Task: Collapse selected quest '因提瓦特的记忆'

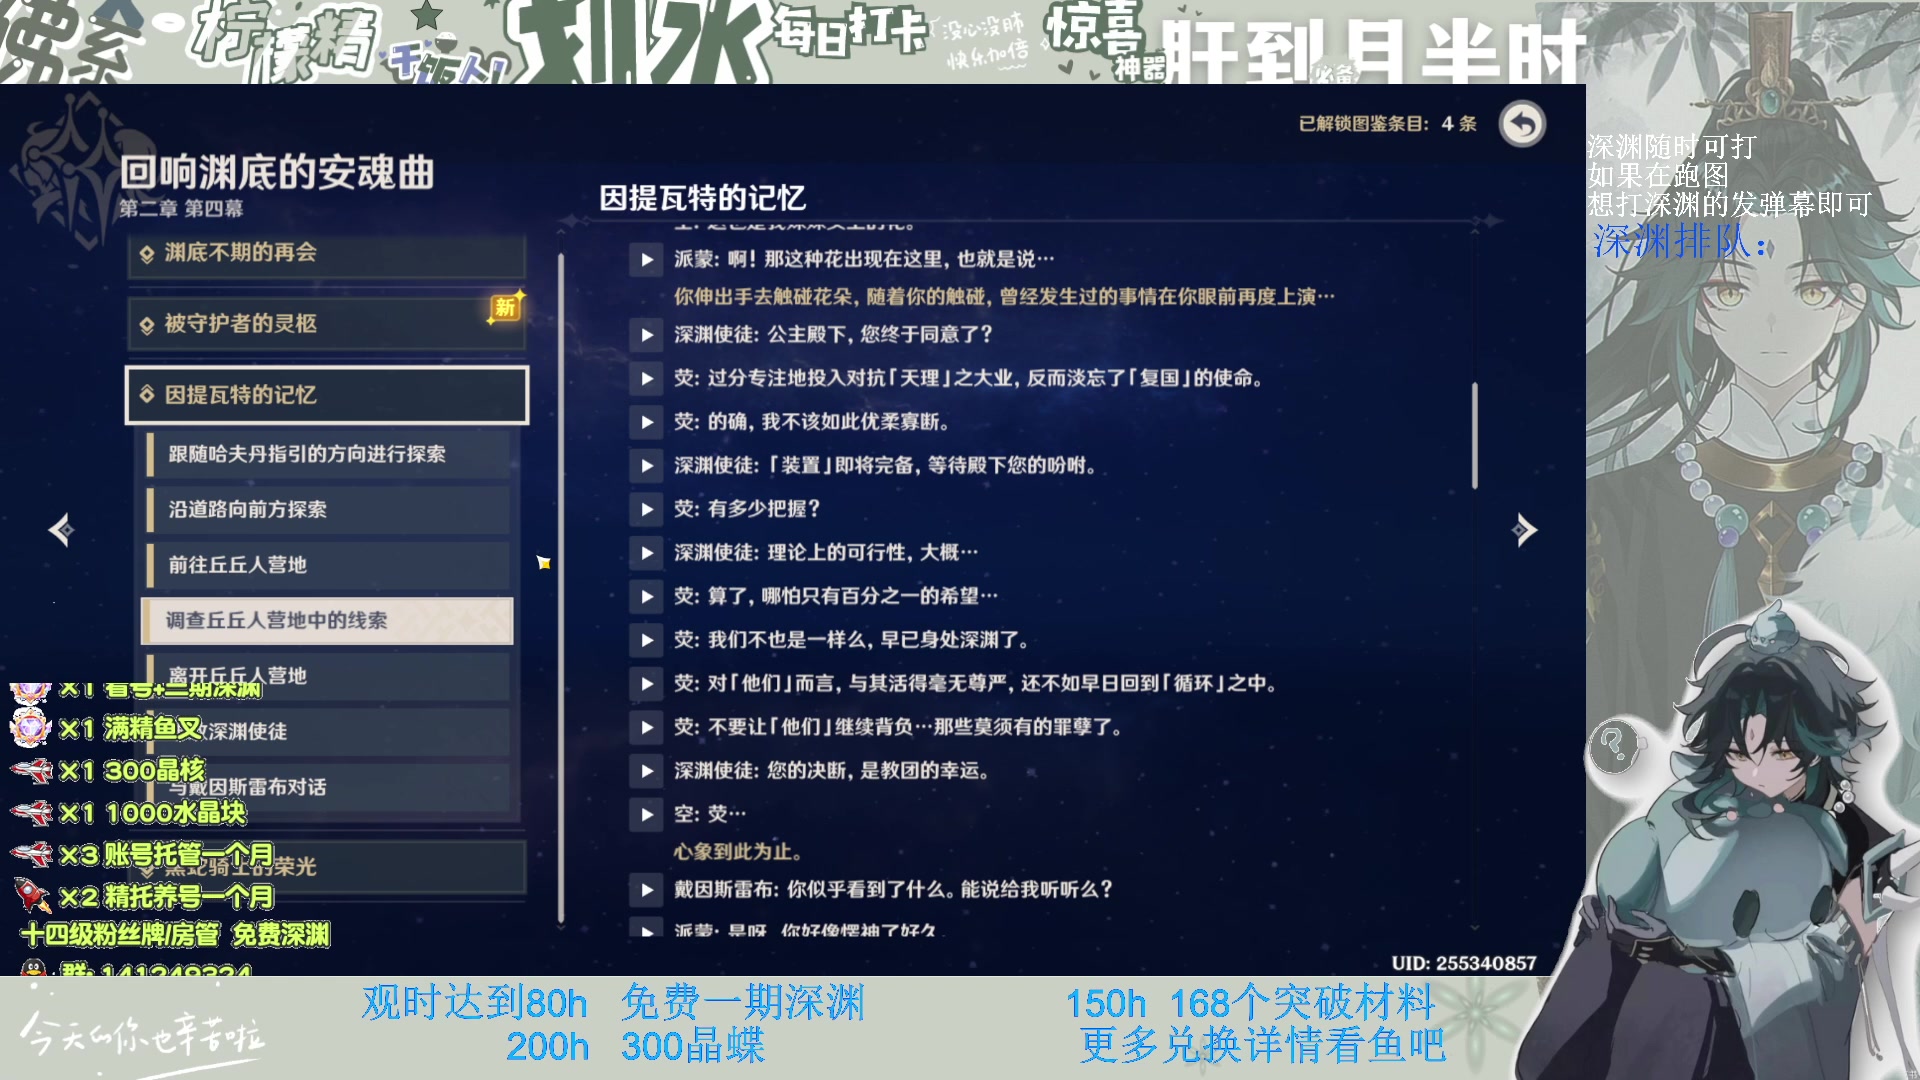Action: [327, 395]
